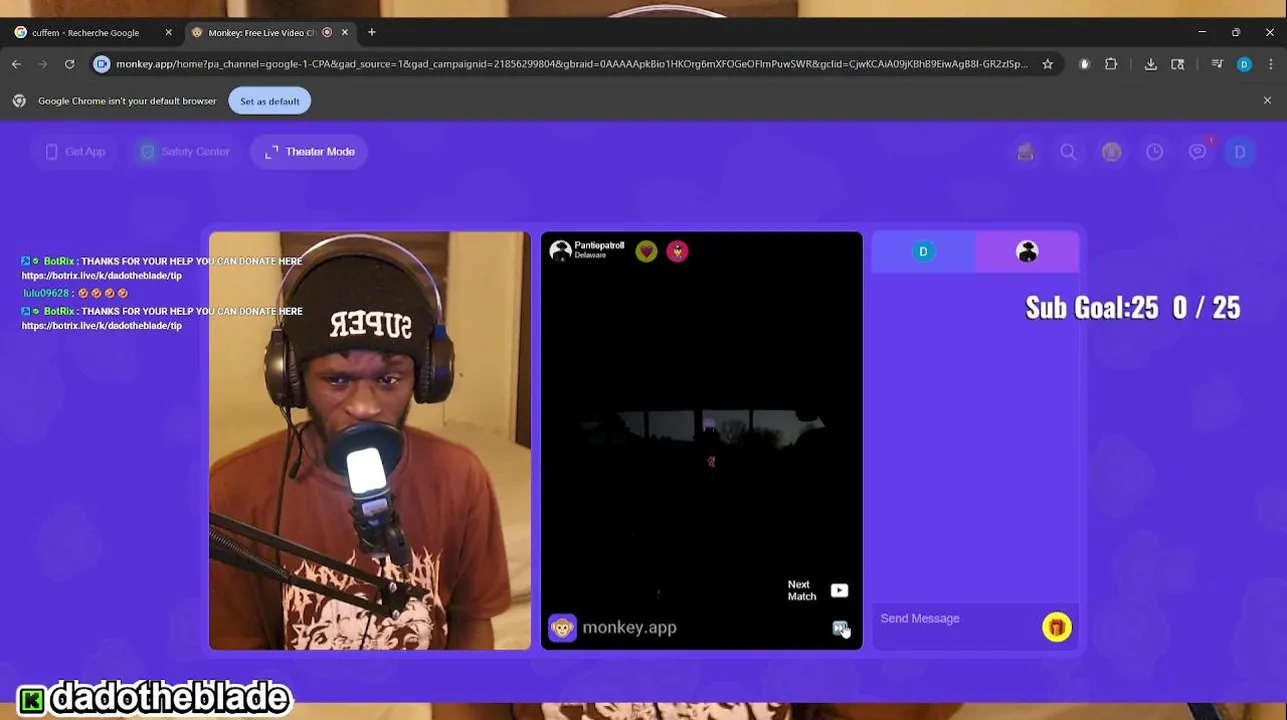The image size is (1287, 720).
Task: Switch to cuffem Recherche Google tab
Action: tap(92, 32)
